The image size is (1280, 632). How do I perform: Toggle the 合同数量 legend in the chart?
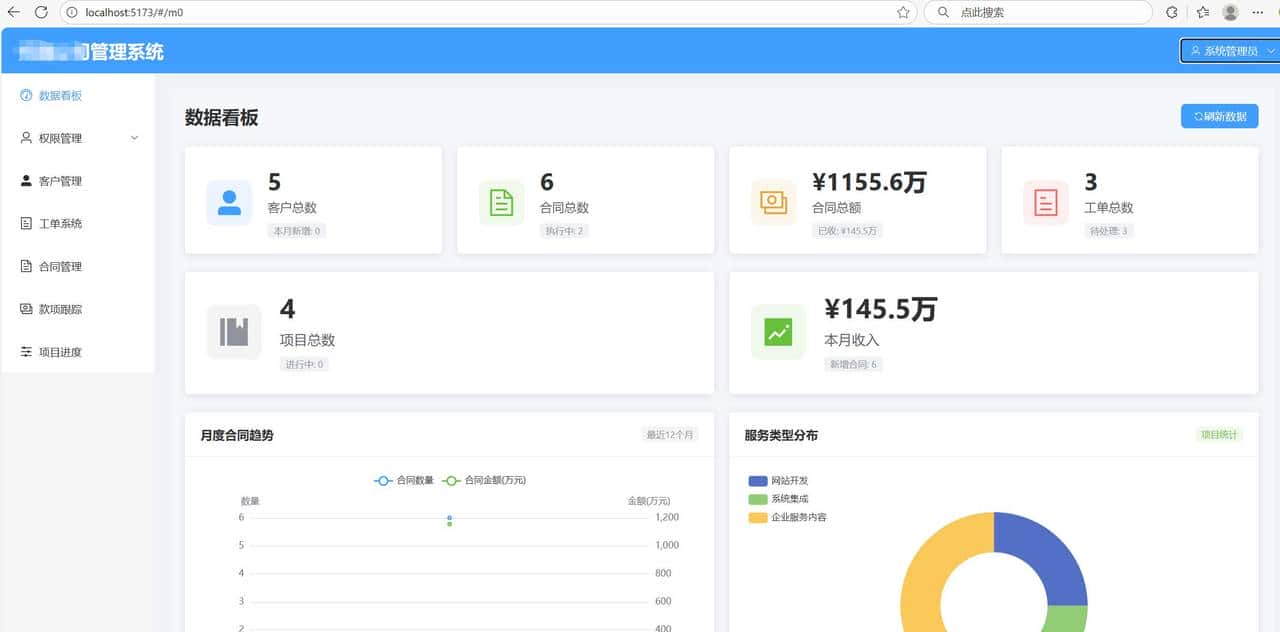(404, 480)
